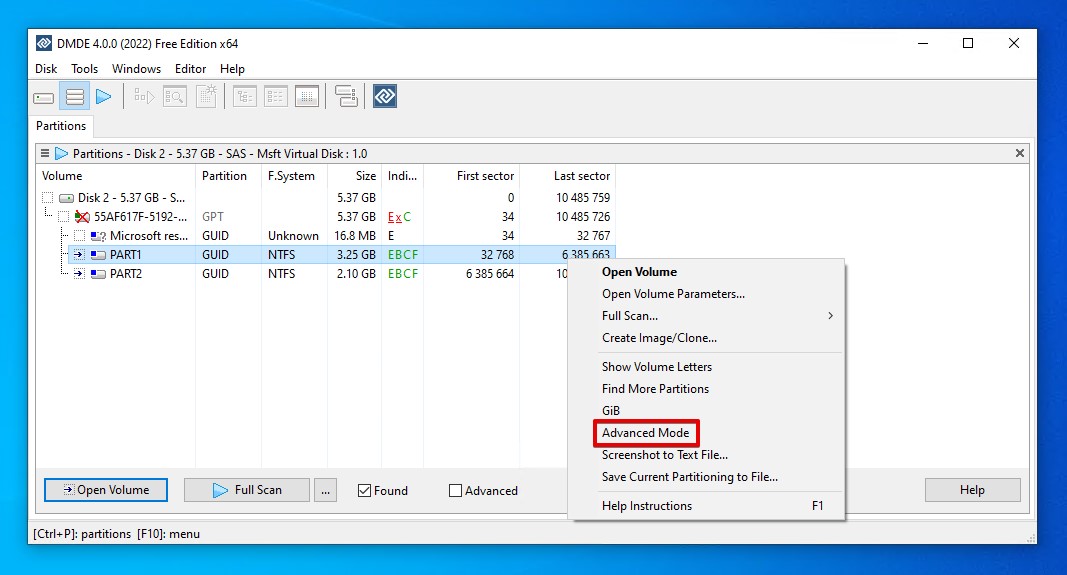Click the Select Drive toolbar icon
Viewport: 1067px width, 575px height.
tap(44, 97)
